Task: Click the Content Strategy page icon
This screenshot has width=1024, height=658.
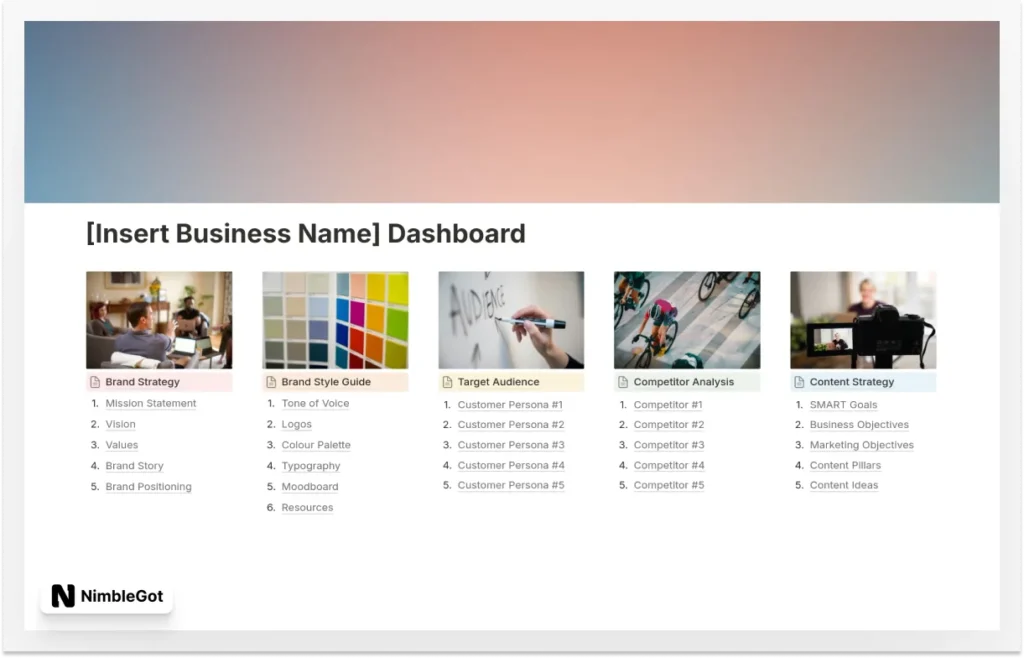Action: (799, 382)
